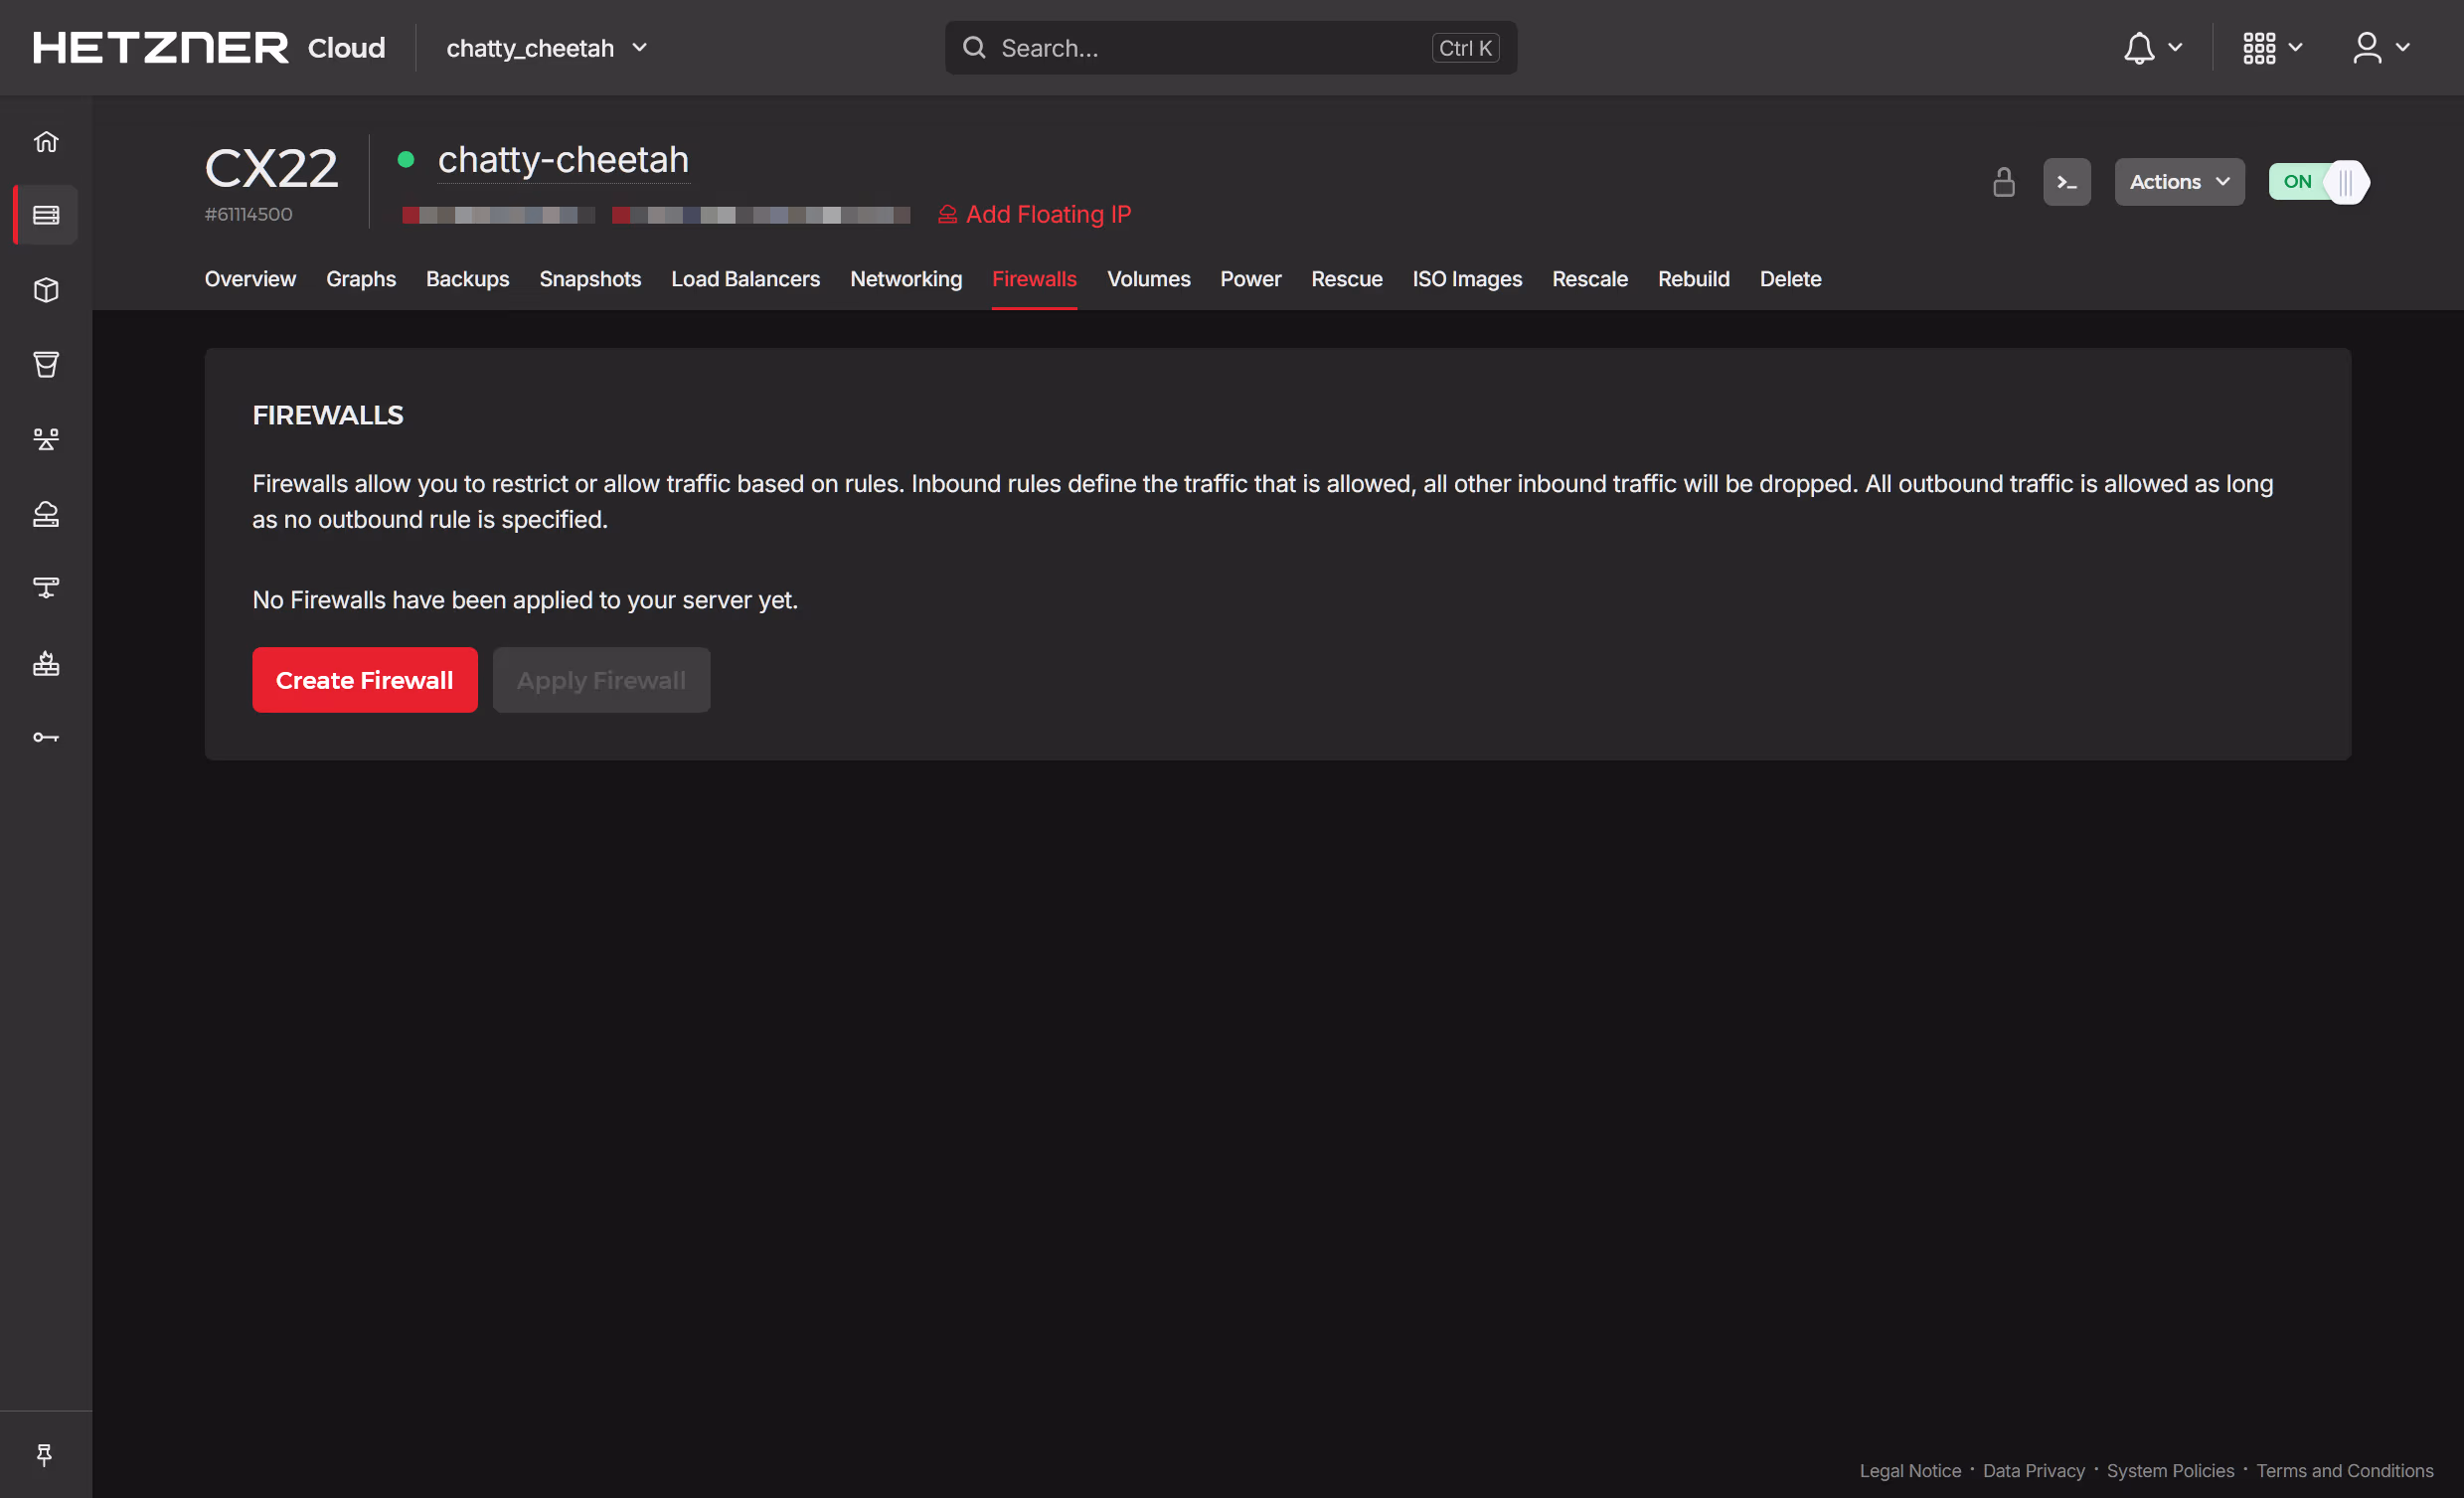The image size is (2464, 1498).
Task: Switch to the Networking tab
Action: [x=905, y=279]
